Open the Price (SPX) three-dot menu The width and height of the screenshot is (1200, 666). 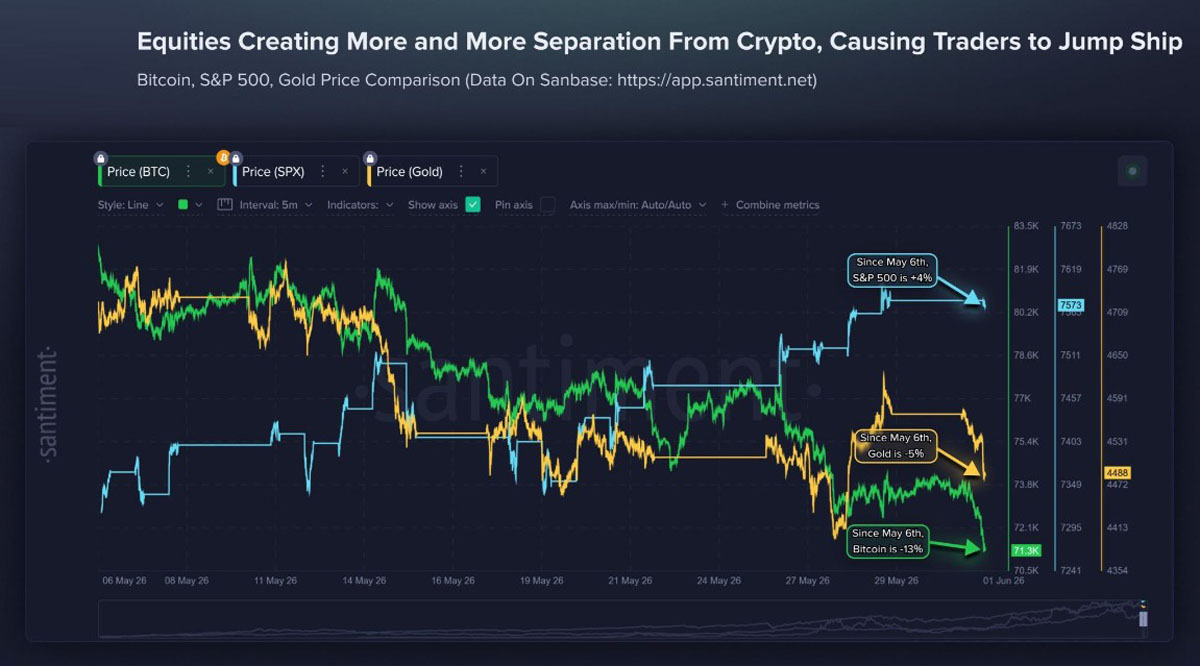[x=322, y=172]
